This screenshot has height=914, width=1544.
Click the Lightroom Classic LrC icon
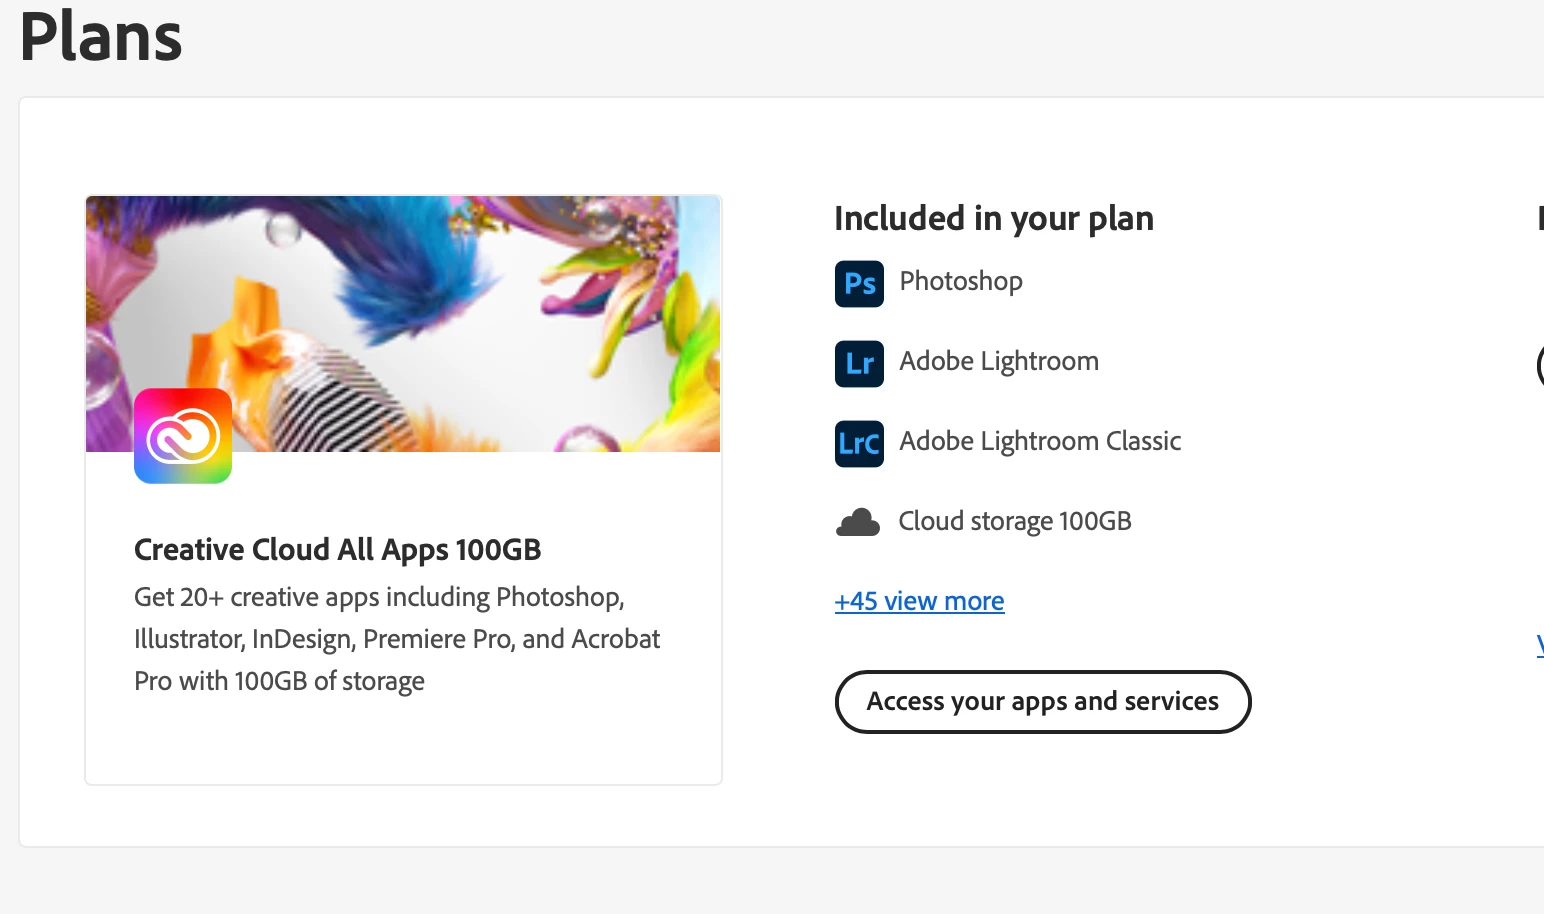click(x=859, y=443)
